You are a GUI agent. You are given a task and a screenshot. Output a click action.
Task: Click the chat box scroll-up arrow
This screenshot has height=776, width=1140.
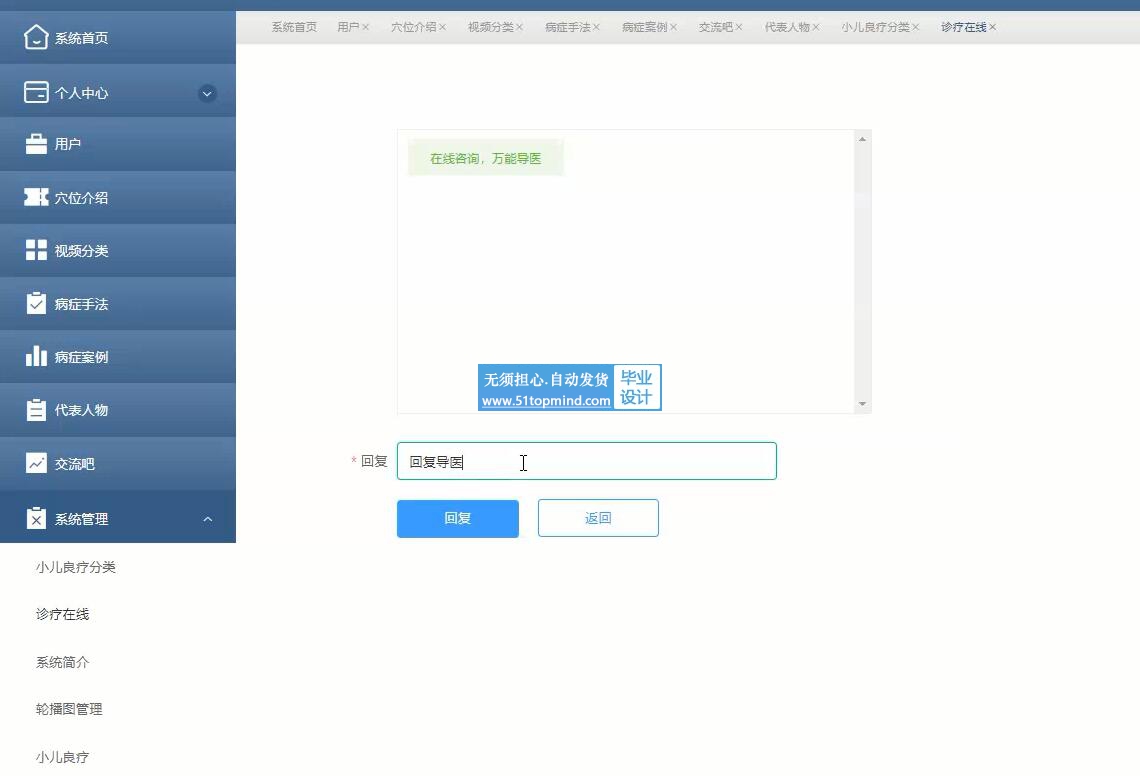[862, 139]
